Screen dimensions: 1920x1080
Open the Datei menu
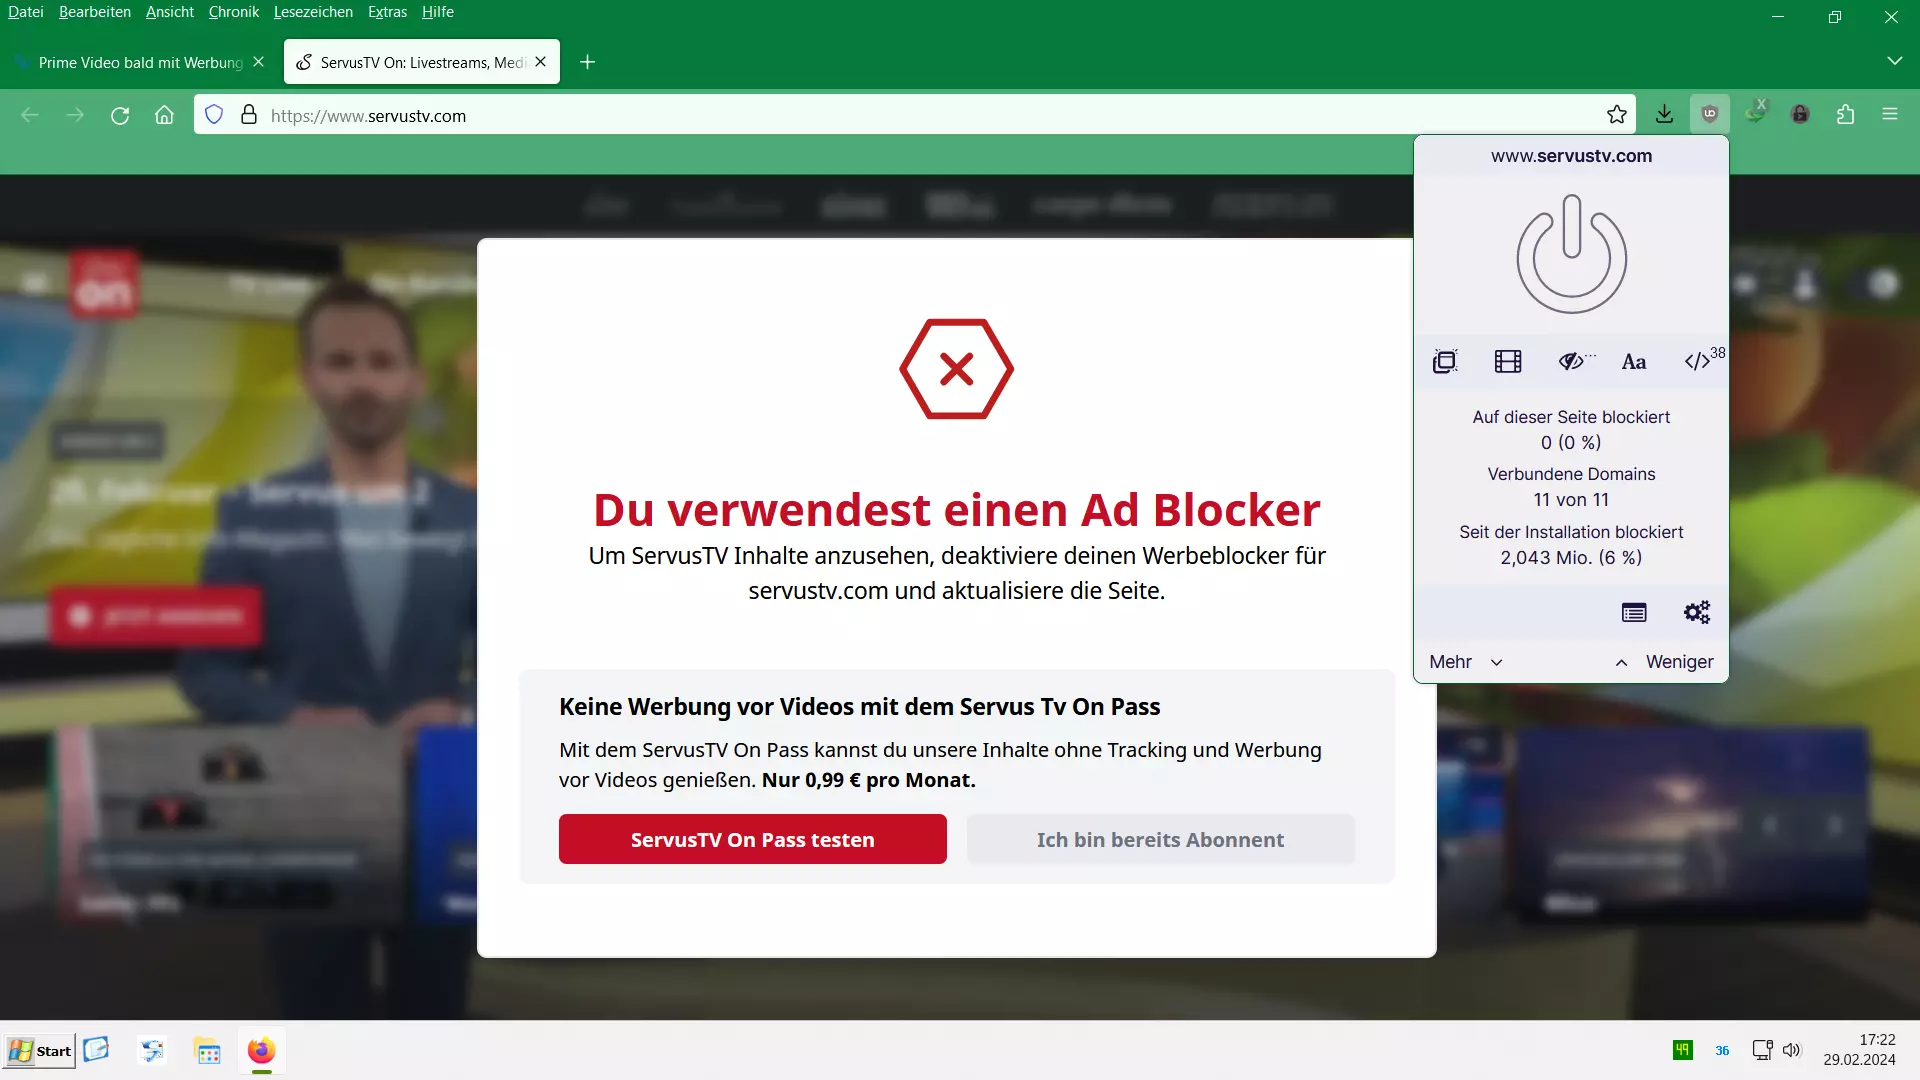tap(26, 12)
